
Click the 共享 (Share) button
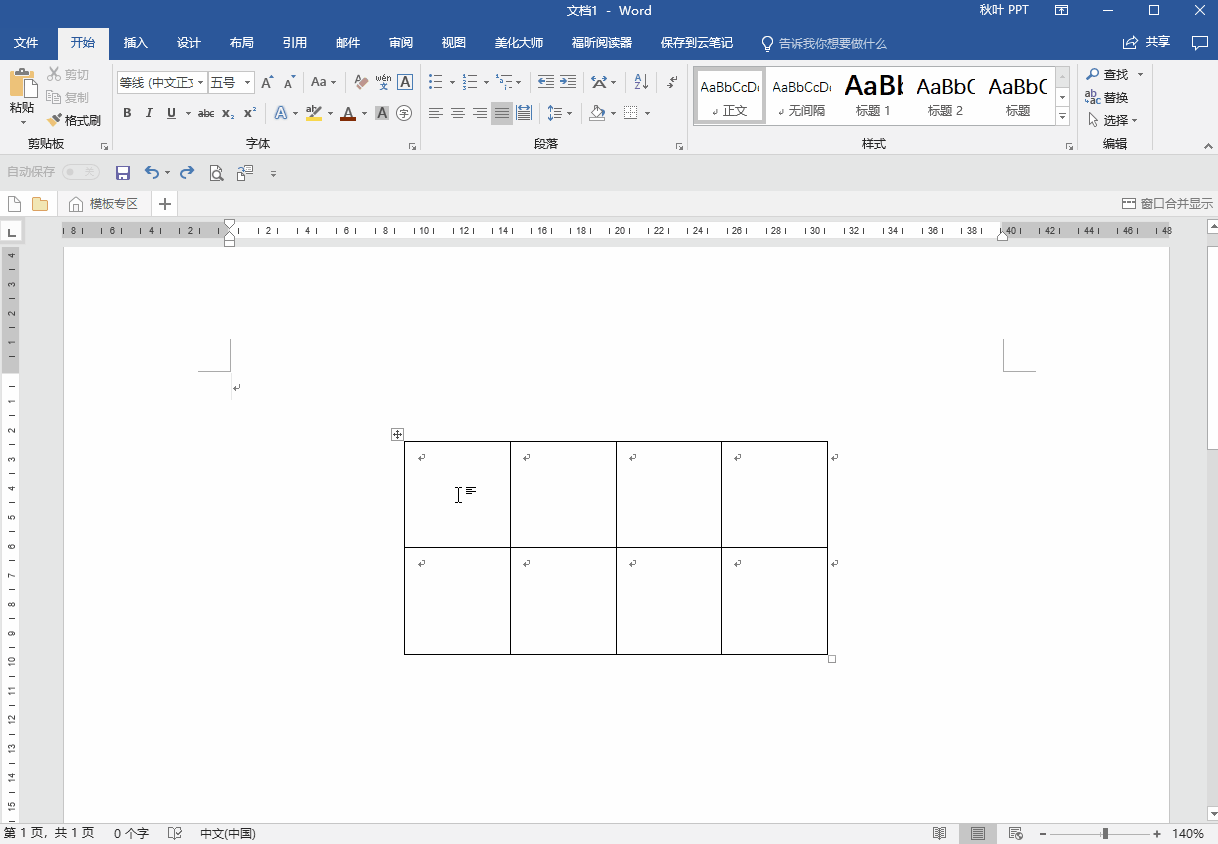coord(1146,42)
